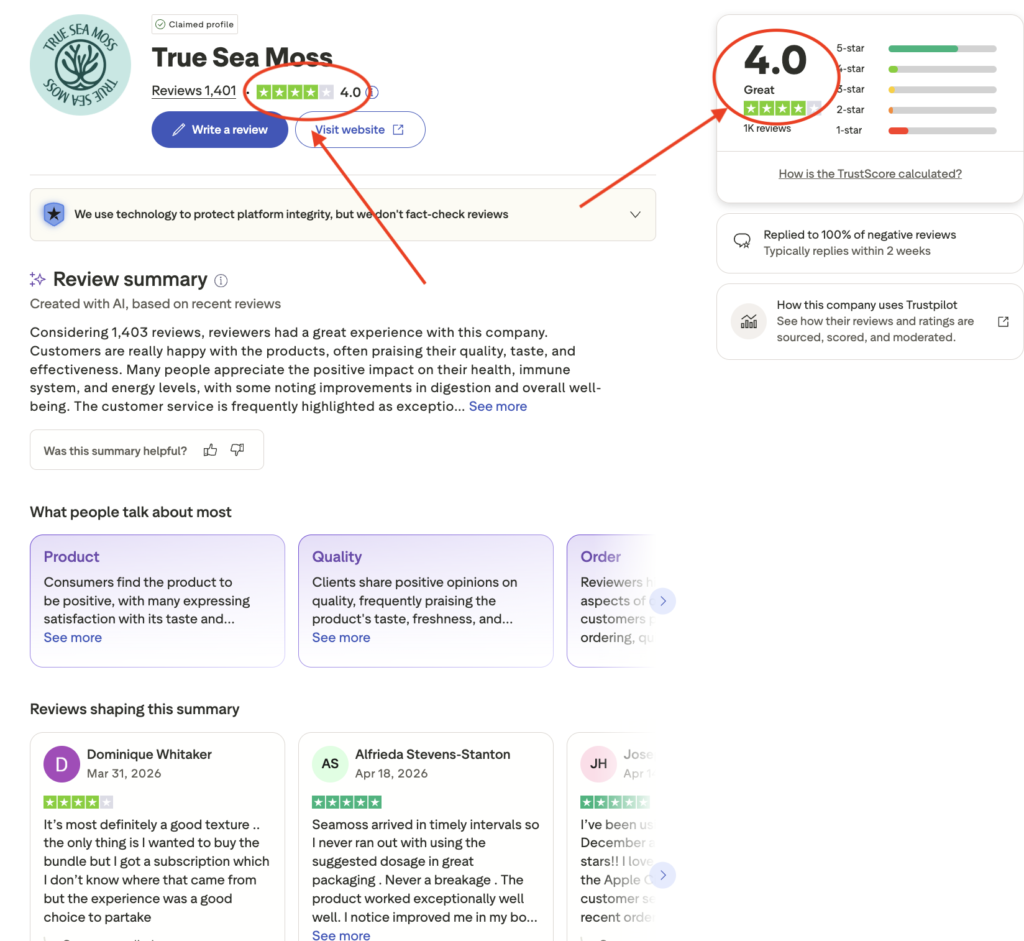1024x941 pixels.
Task: Click the True Sea Moss logo
Action: [80, 65]
